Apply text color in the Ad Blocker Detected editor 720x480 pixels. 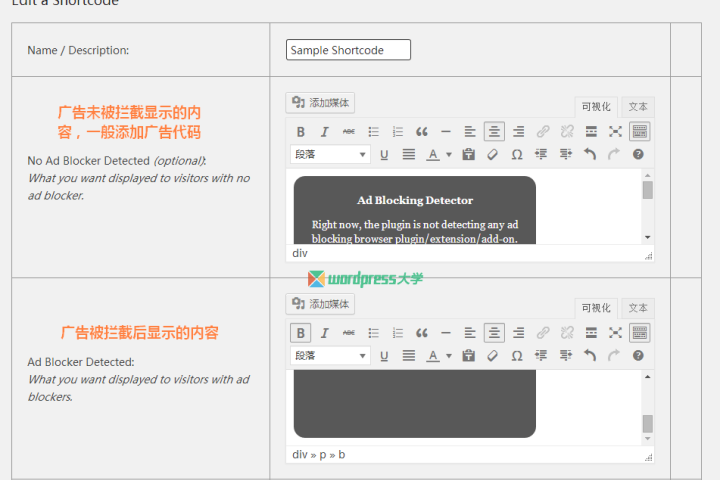click(433, 356)
